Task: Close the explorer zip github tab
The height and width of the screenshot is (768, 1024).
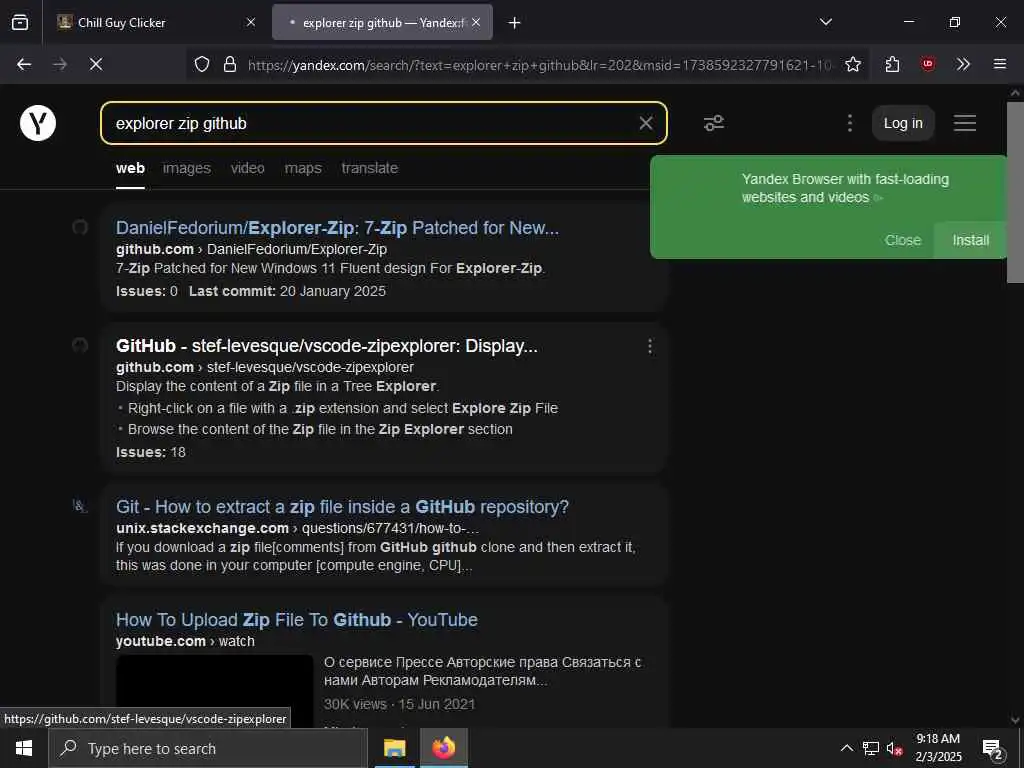Action: [476, 22]
